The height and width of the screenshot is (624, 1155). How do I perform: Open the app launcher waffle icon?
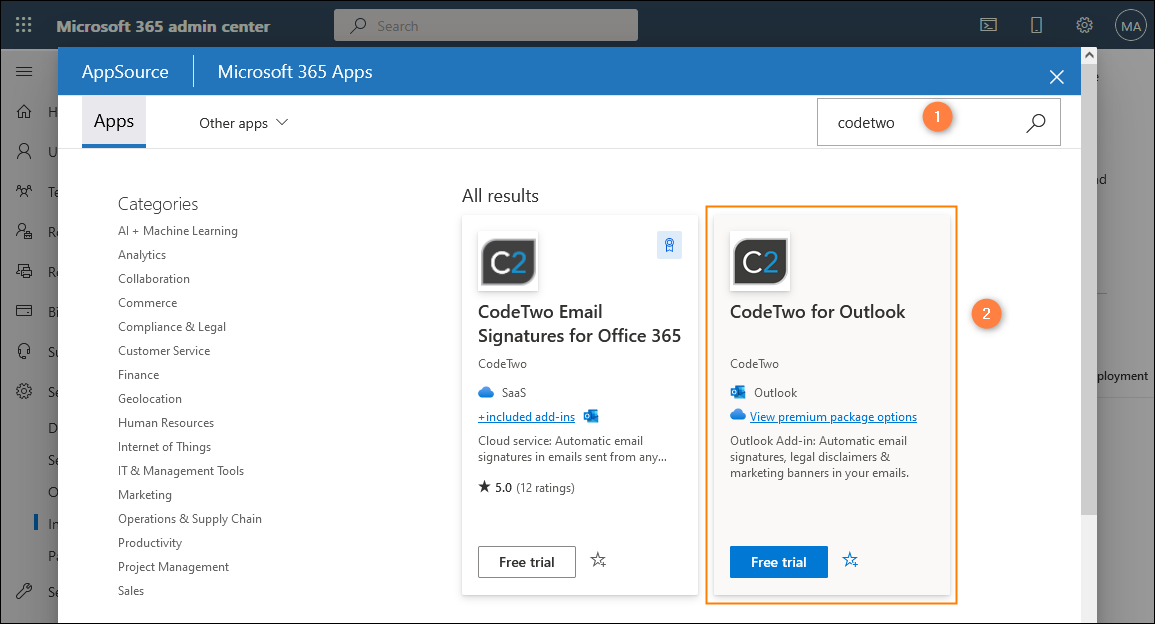tap(24, 25)
